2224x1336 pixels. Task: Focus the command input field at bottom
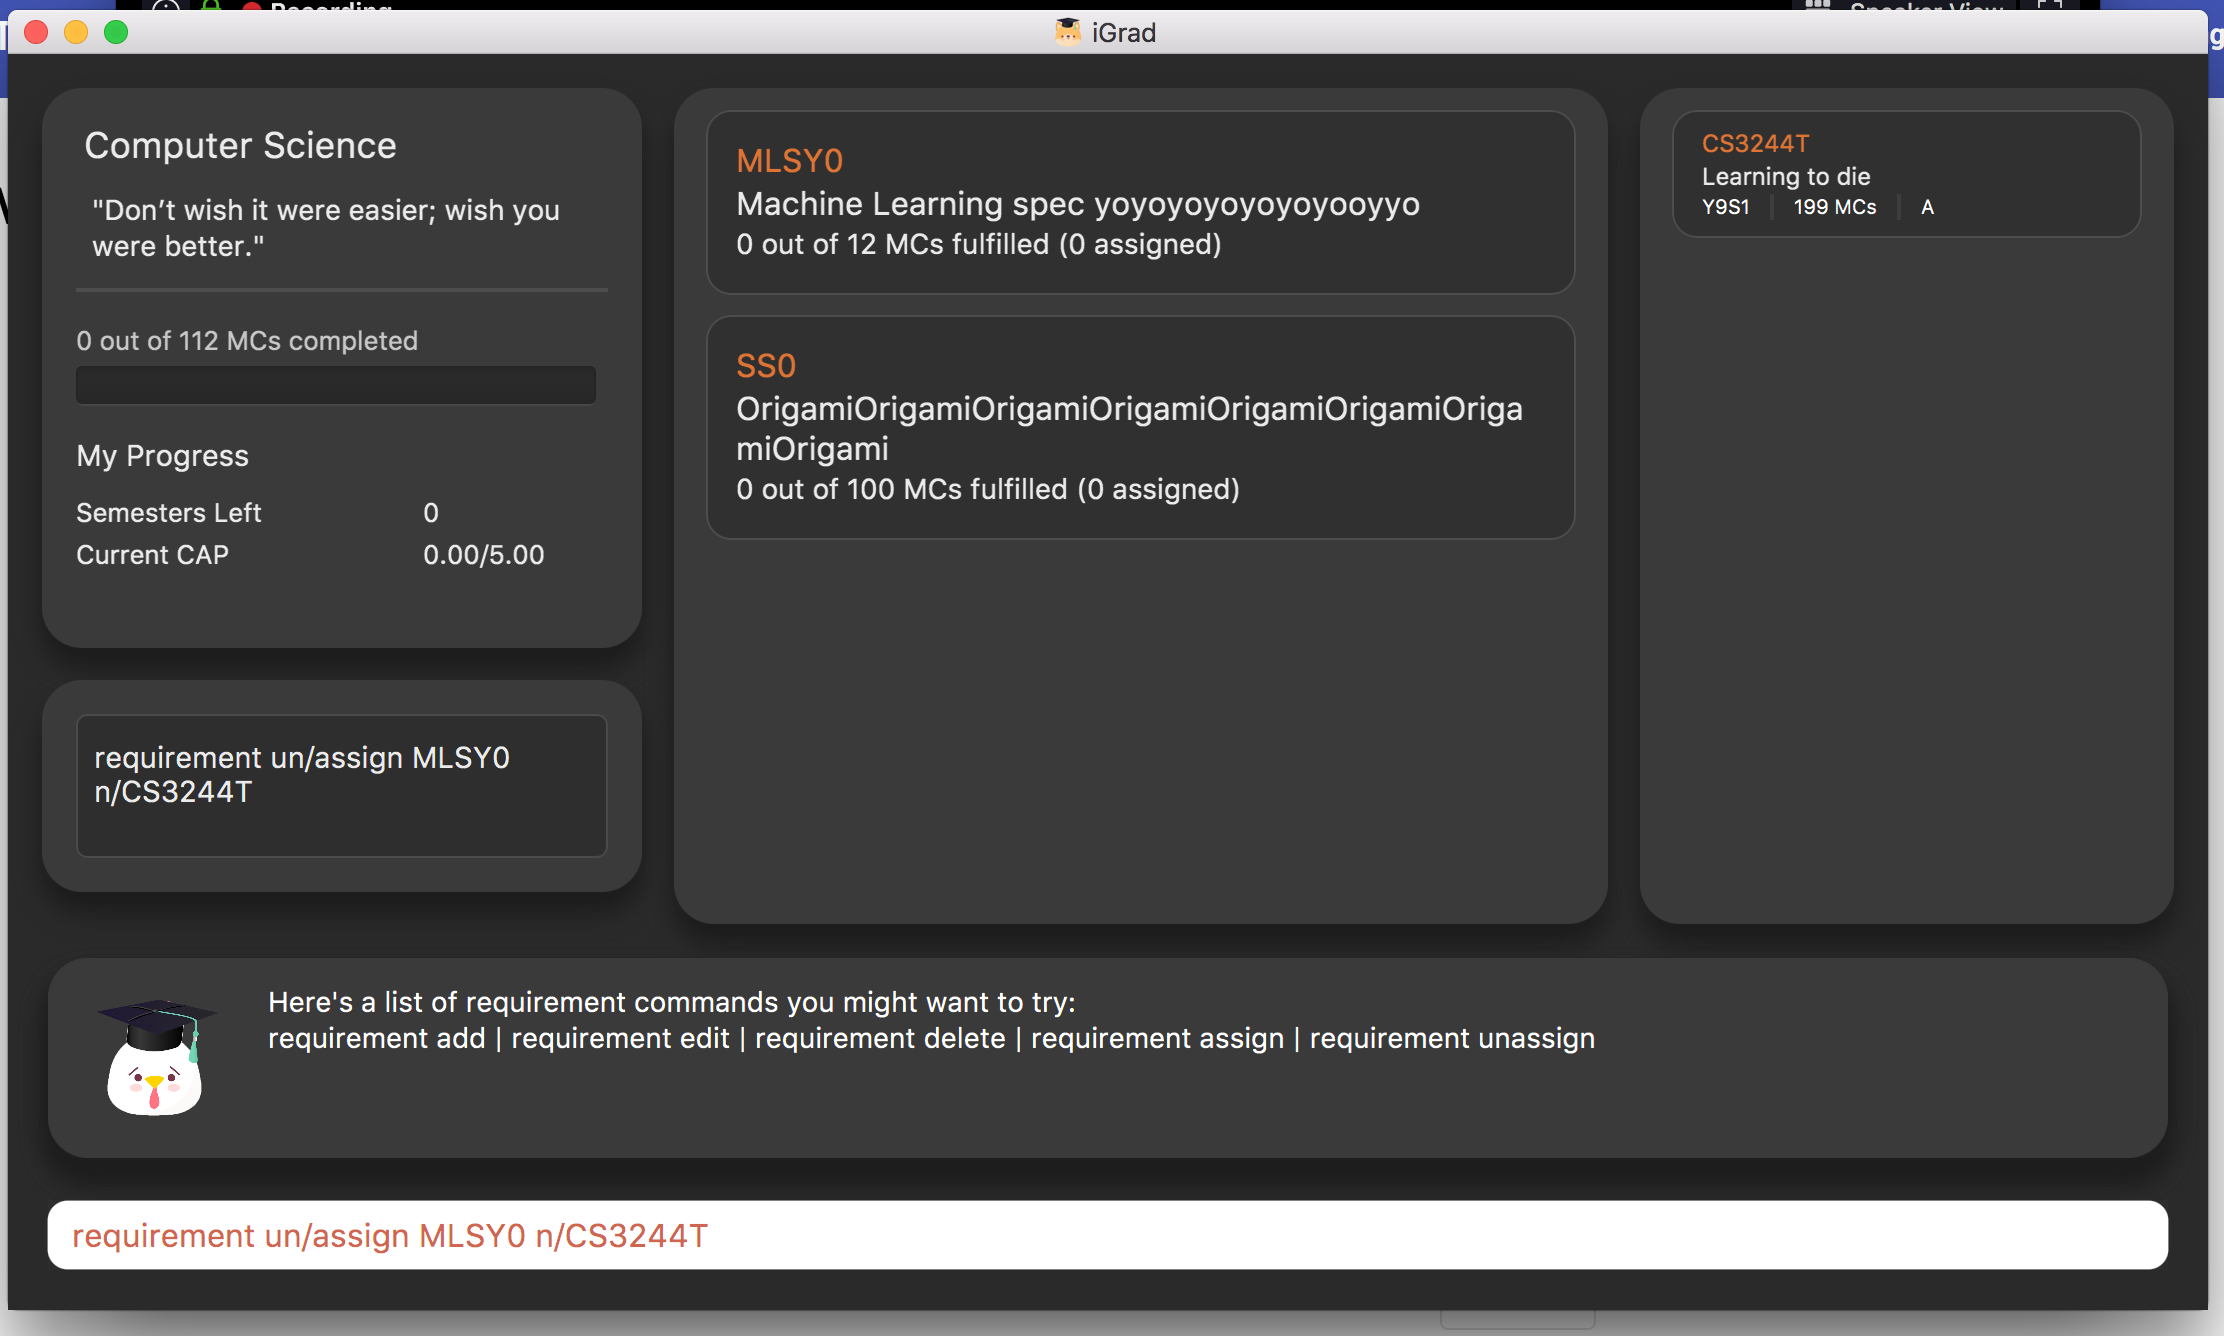[1107, 1235]
